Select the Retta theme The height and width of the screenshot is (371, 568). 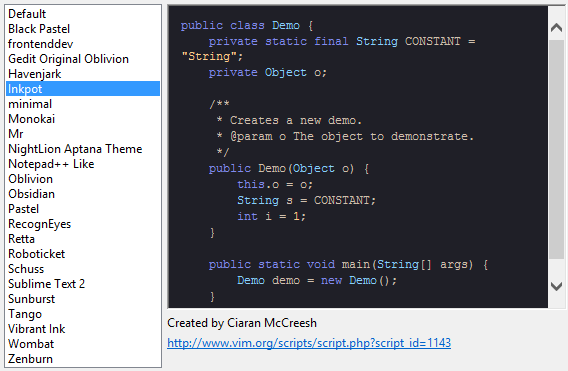83,239
